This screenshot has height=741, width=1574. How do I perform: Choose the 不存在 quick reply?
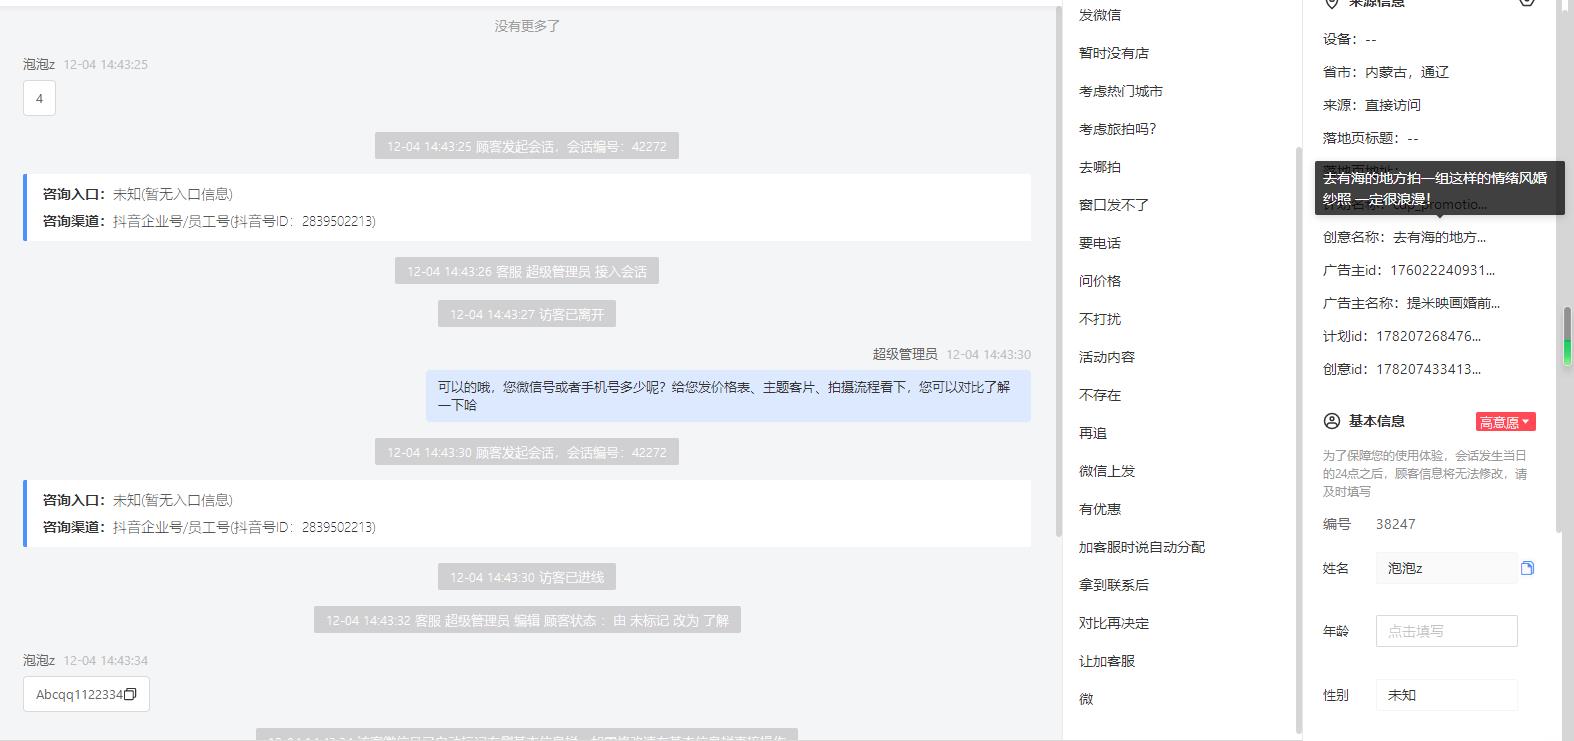coord(1100,395)
